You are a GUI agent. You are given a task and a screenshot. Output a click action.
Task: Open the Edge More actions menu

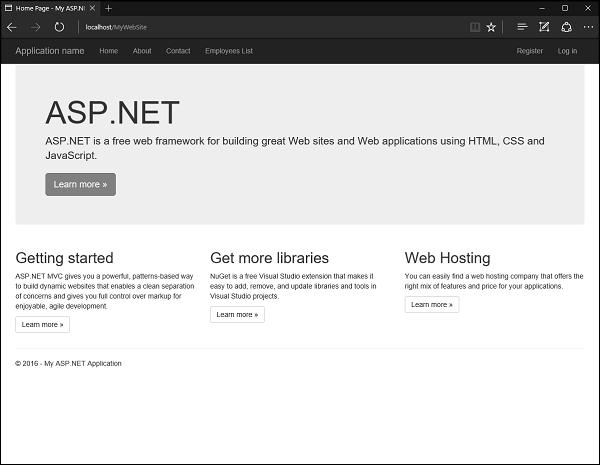click(588, 27)
